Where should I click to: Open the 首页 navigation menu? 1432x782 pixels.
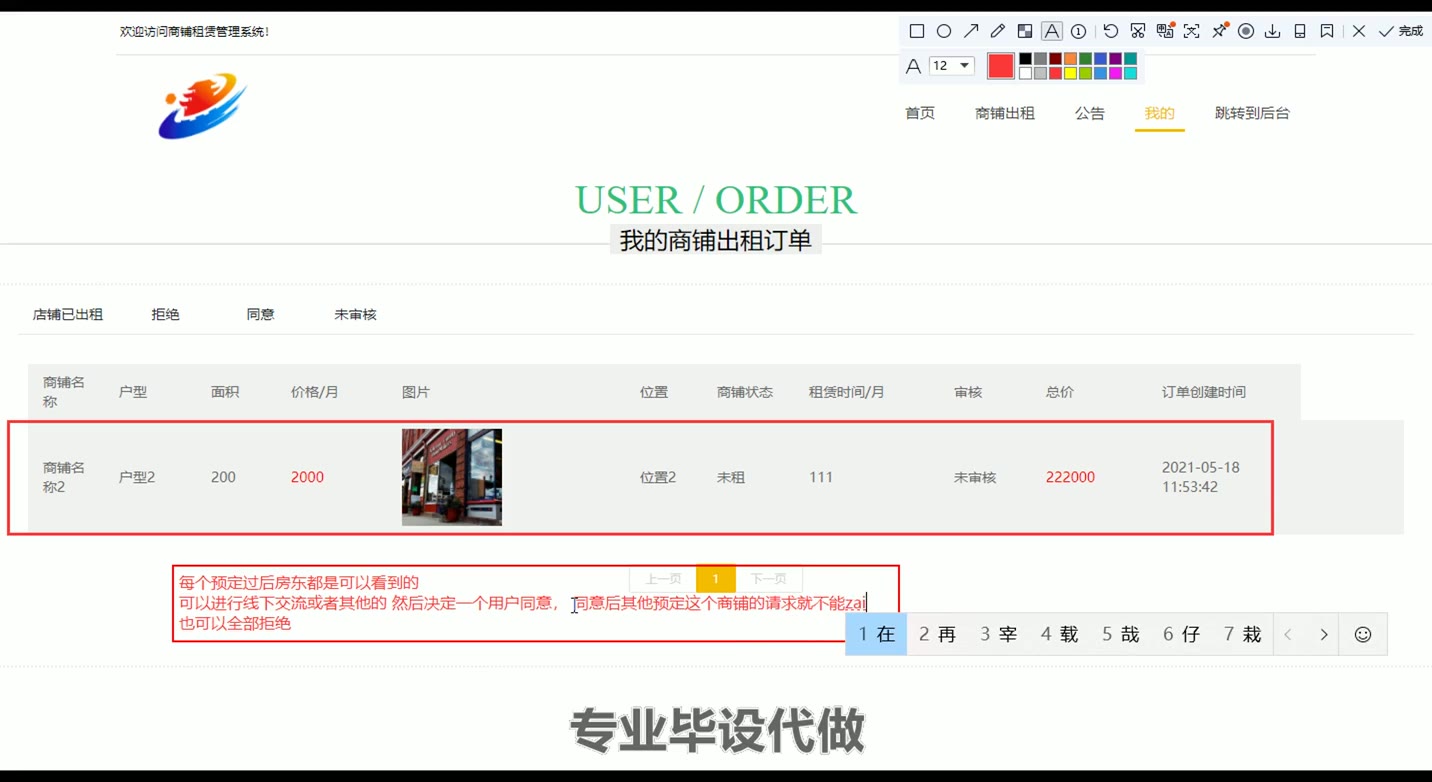(x=920, y=113)
